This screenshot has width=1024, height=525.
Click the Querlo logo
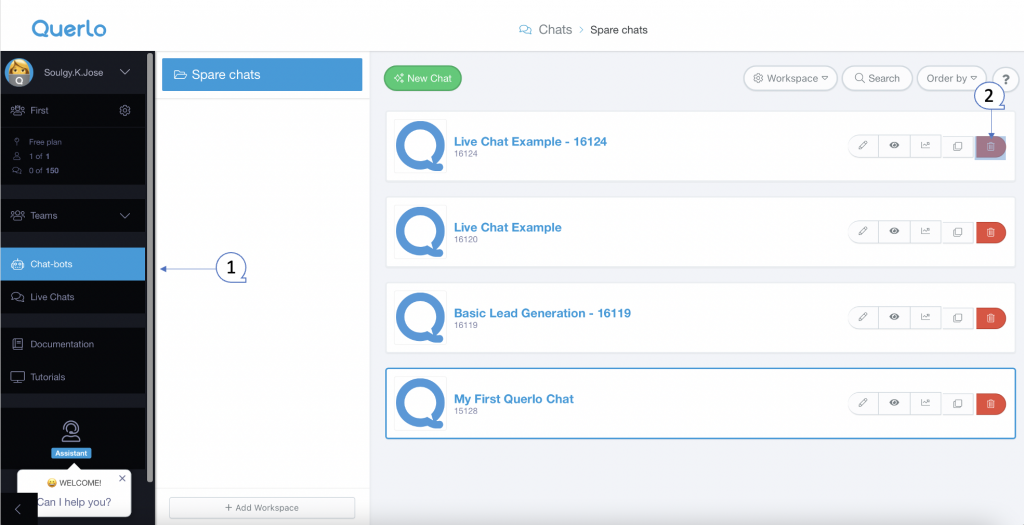tap(69, 28)
